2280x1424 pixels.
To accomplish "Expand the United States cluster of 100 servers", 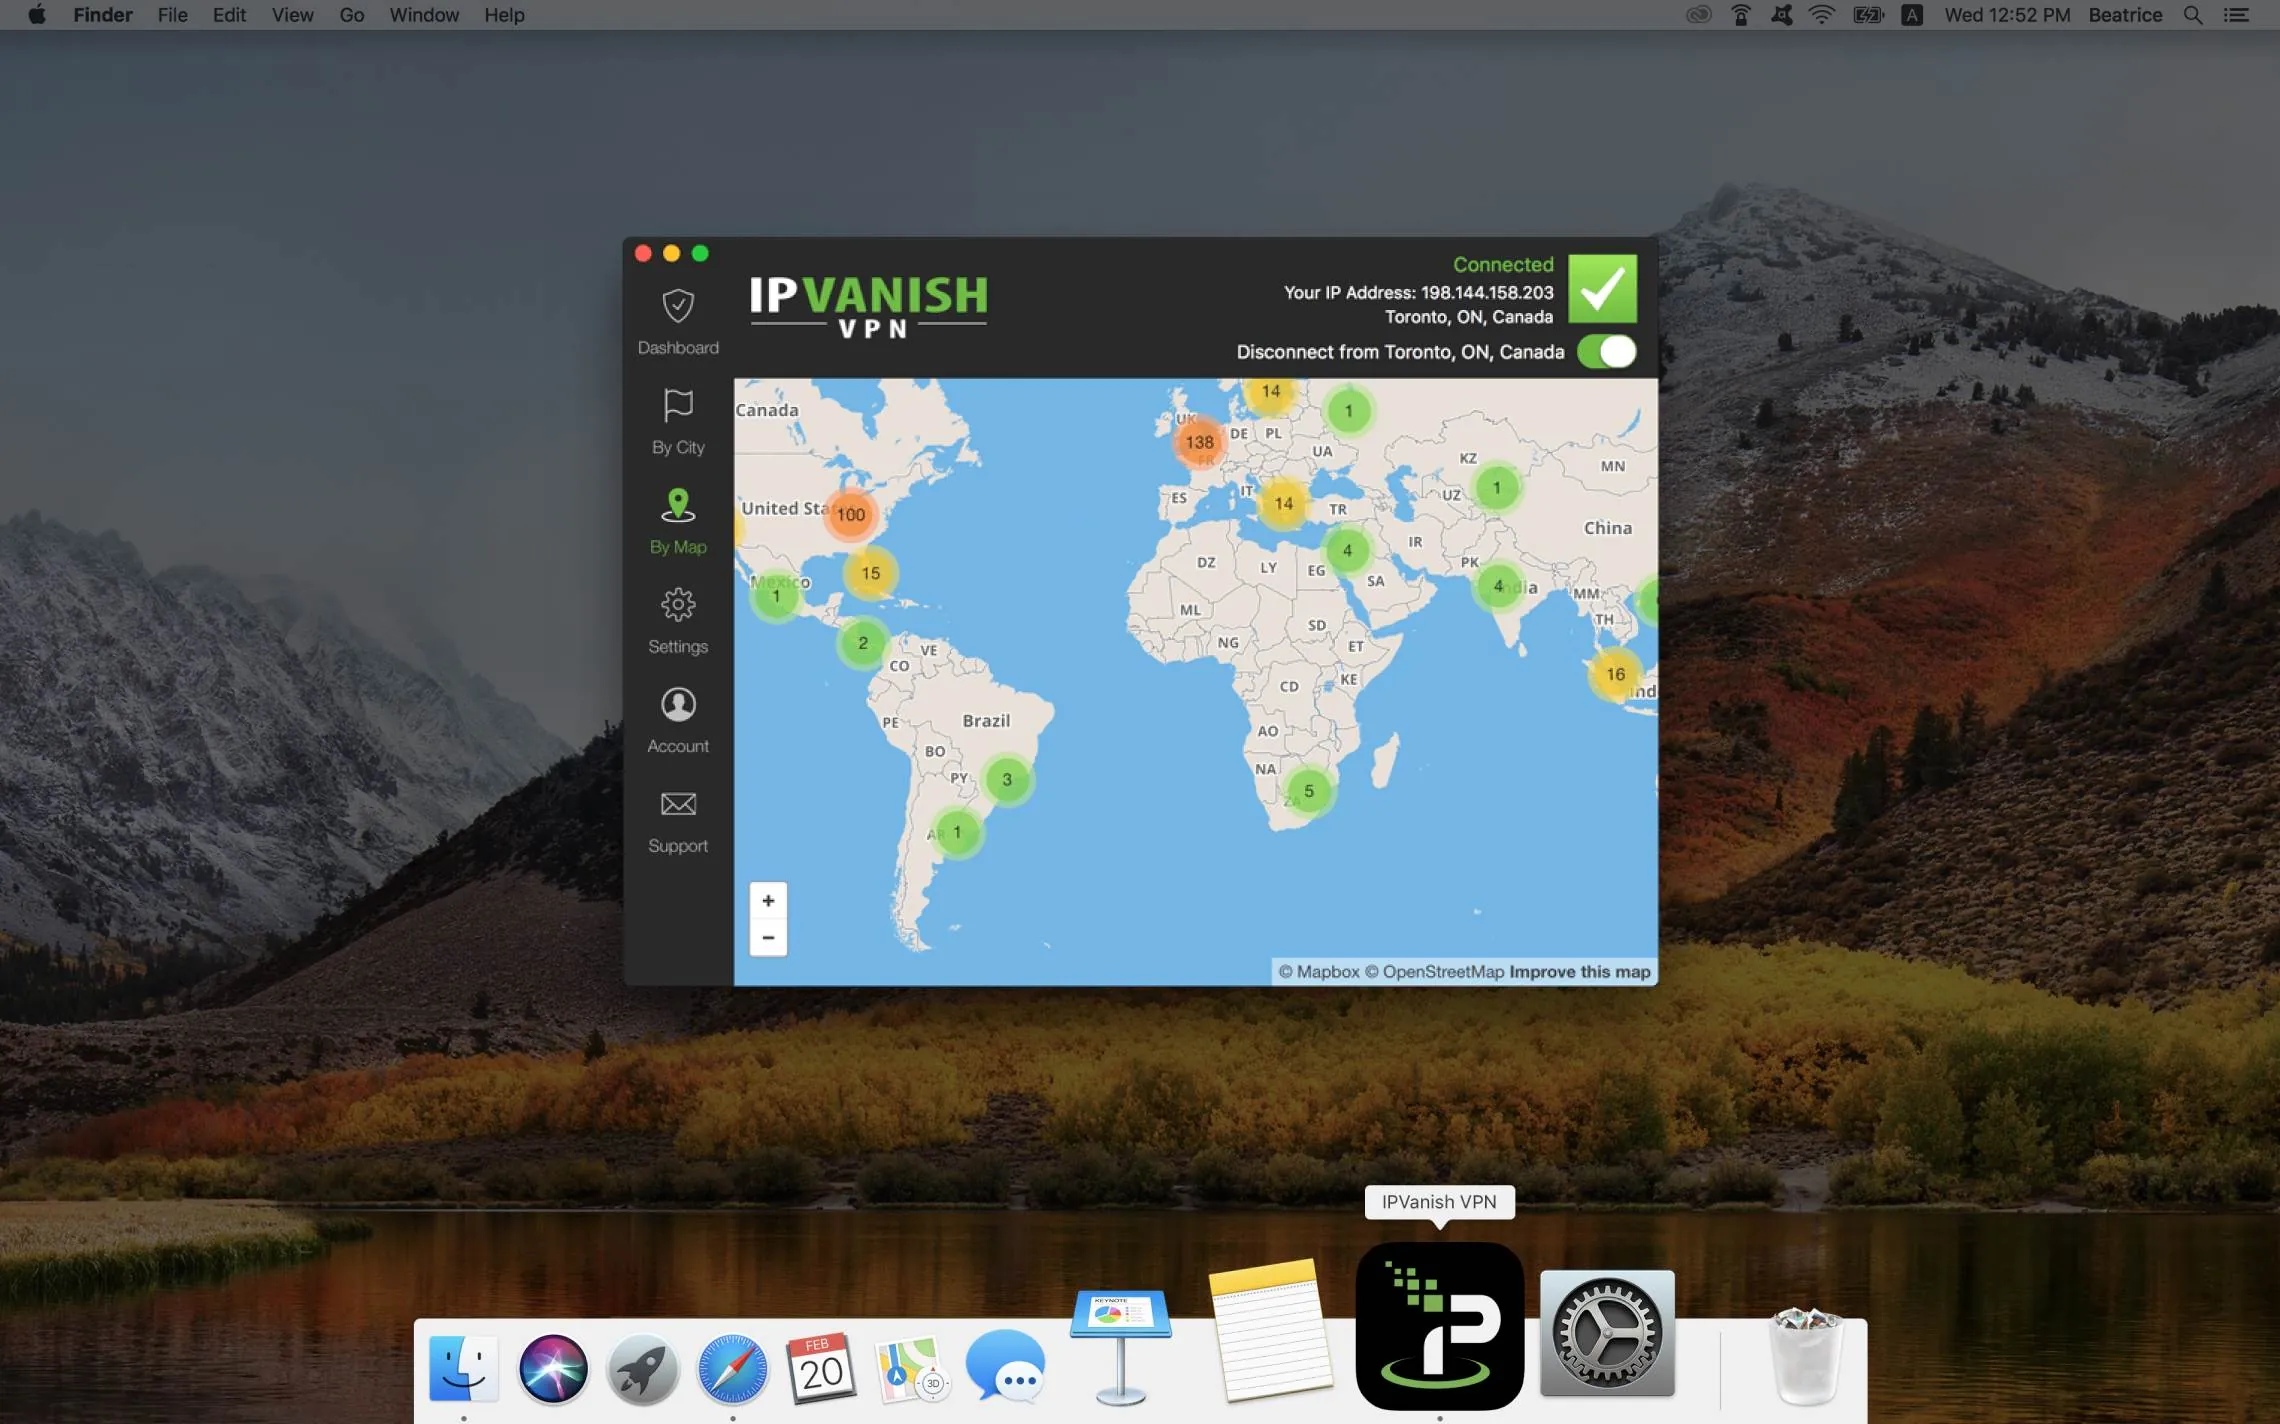I will pos(851,515).
